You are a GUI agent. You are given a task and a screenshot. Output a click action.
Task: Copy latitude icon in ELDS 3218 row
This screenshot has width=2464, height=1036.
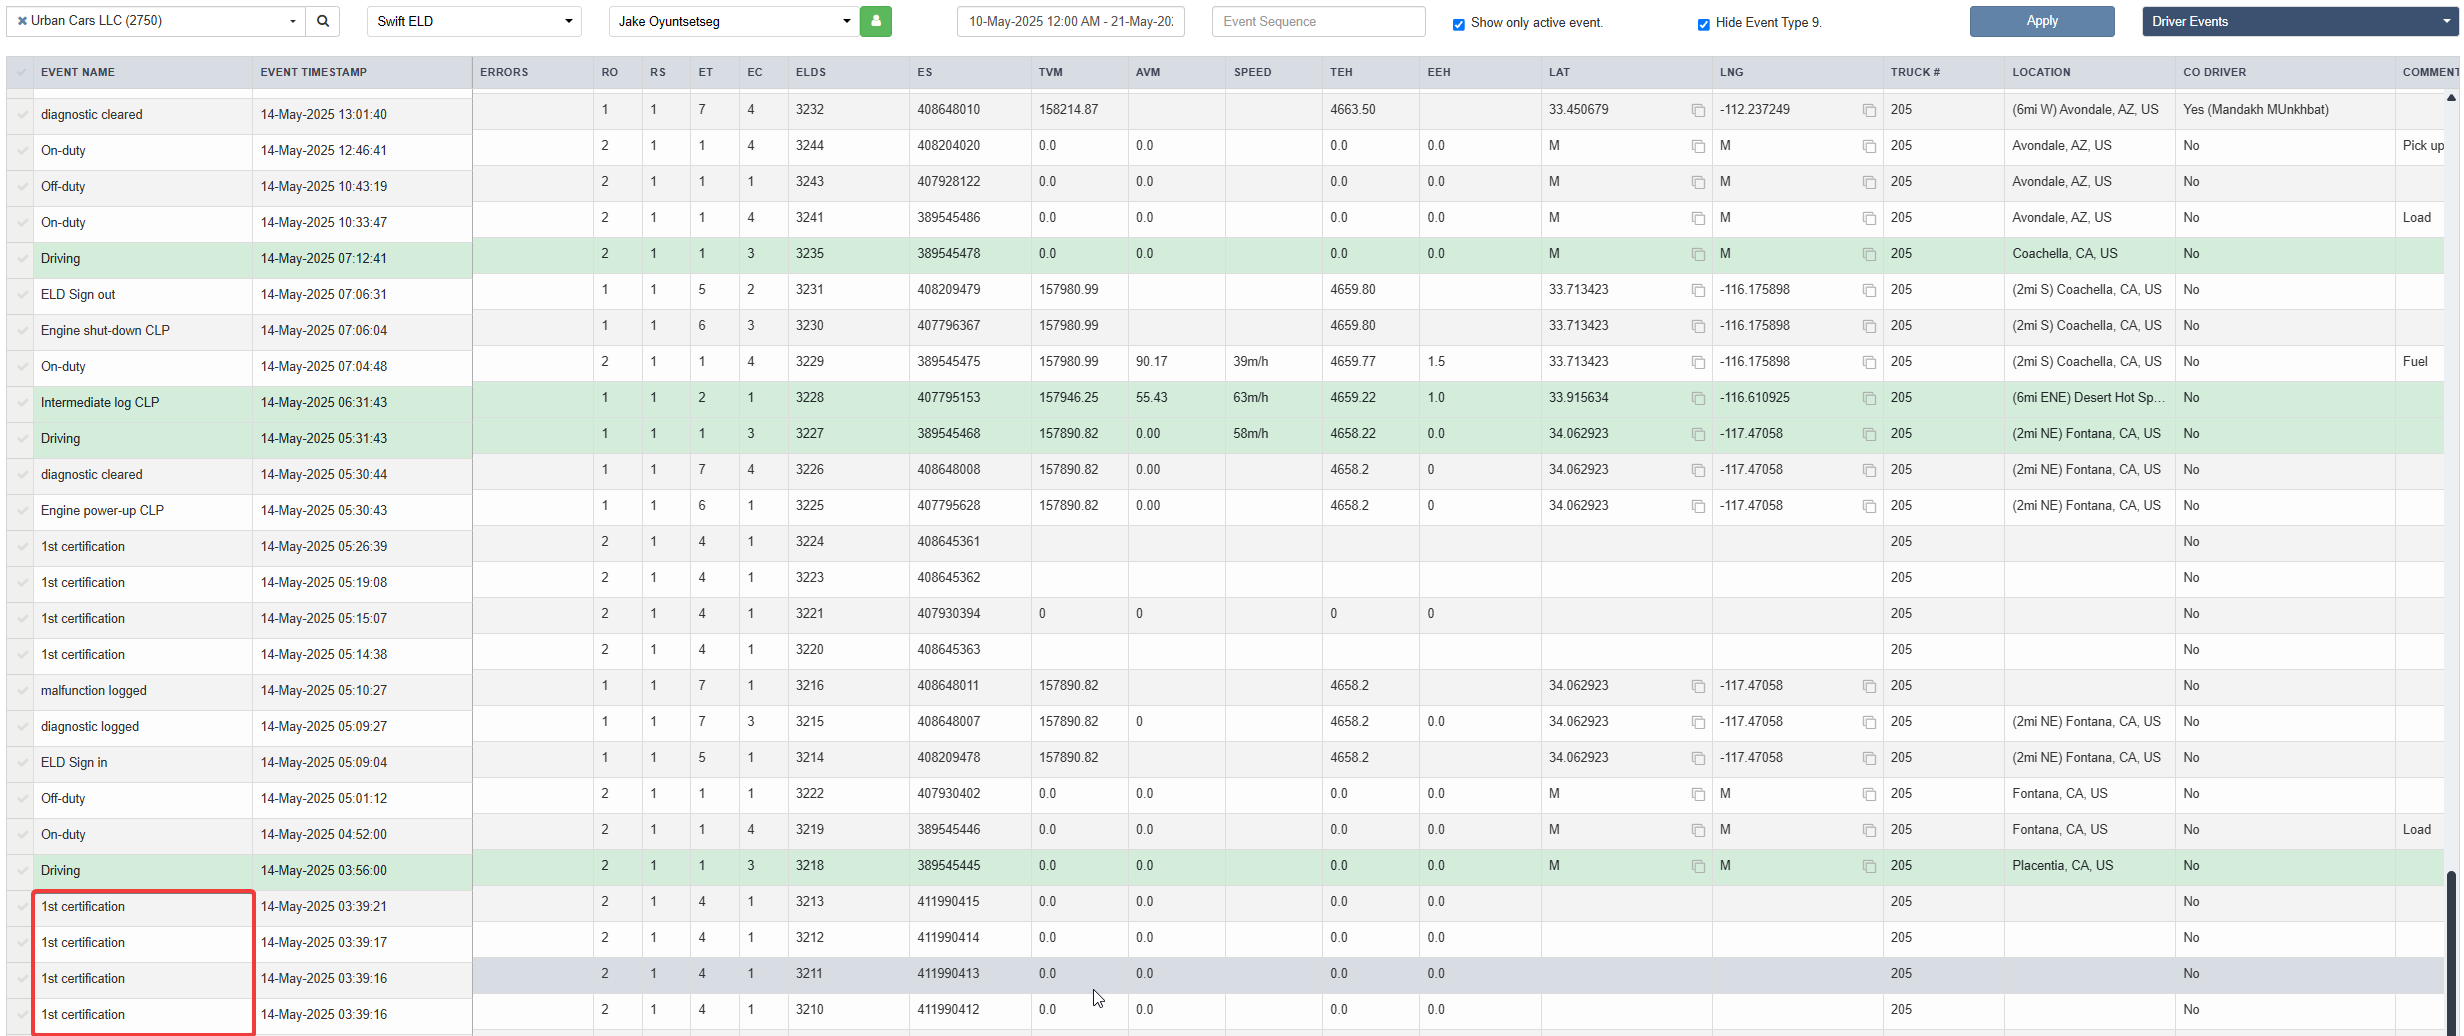point(1698,866)
